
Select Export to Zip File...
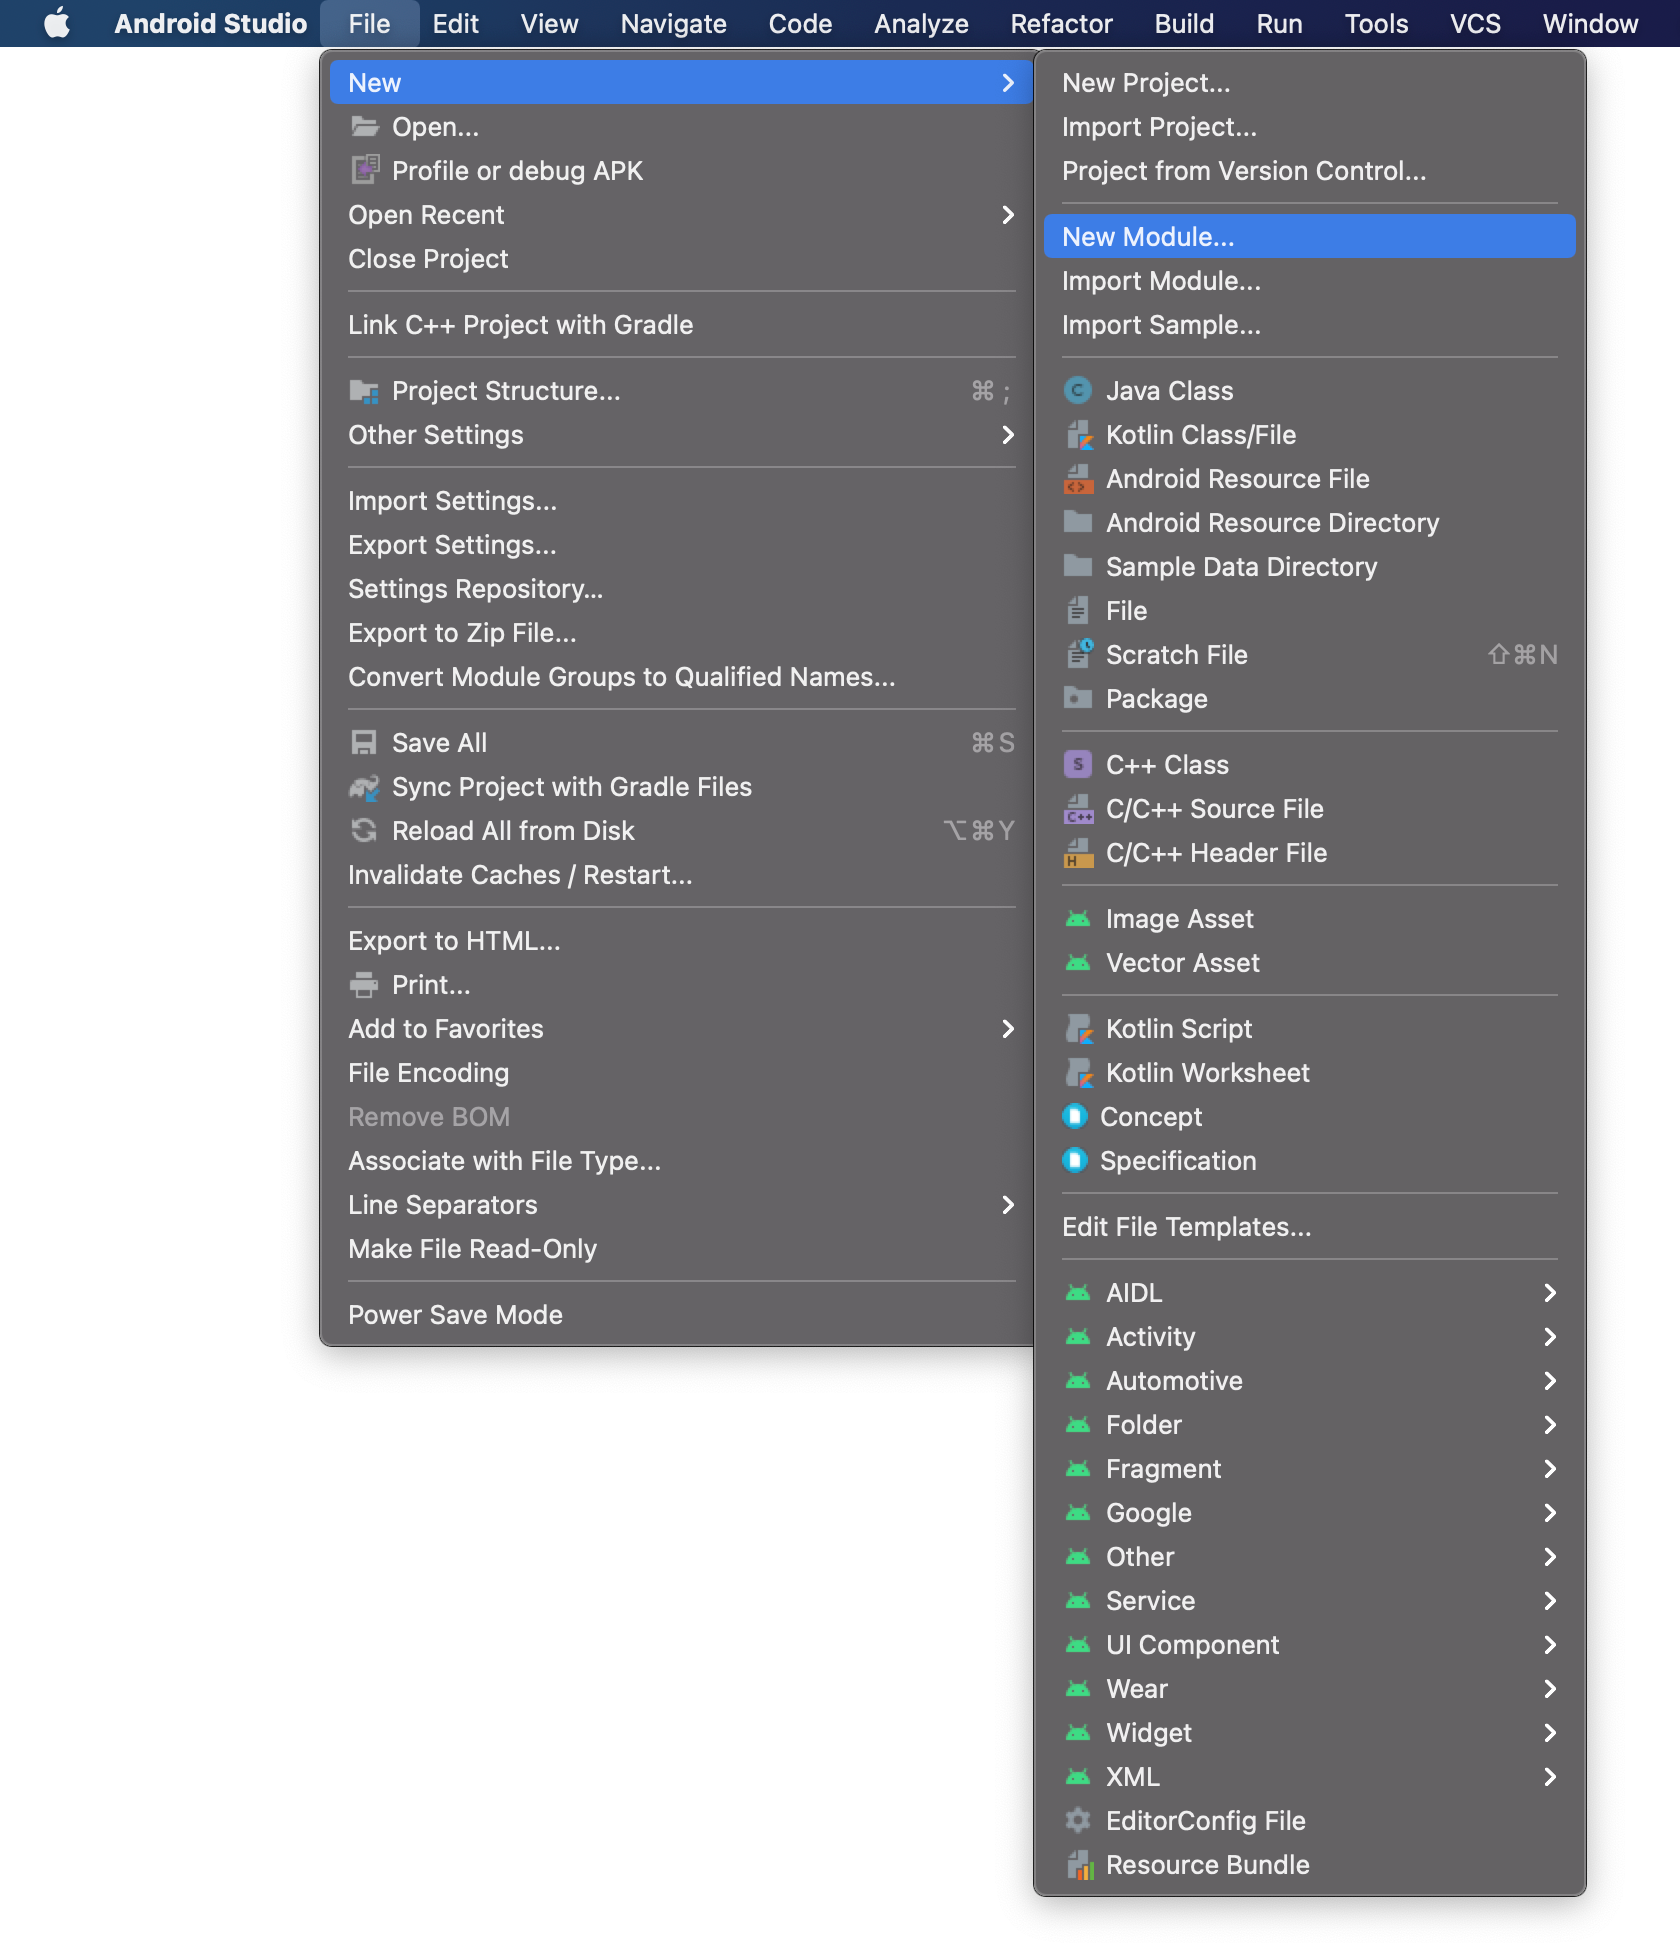click(680, 633)
